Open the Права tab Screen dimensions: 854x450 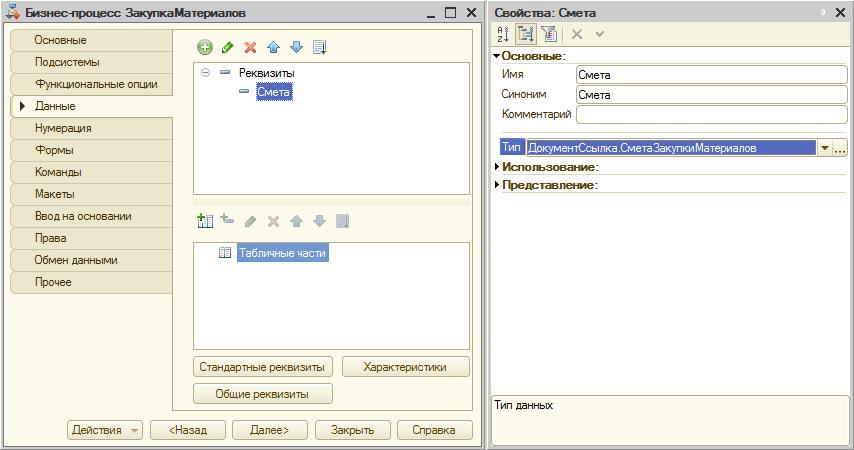pos(92,238)
